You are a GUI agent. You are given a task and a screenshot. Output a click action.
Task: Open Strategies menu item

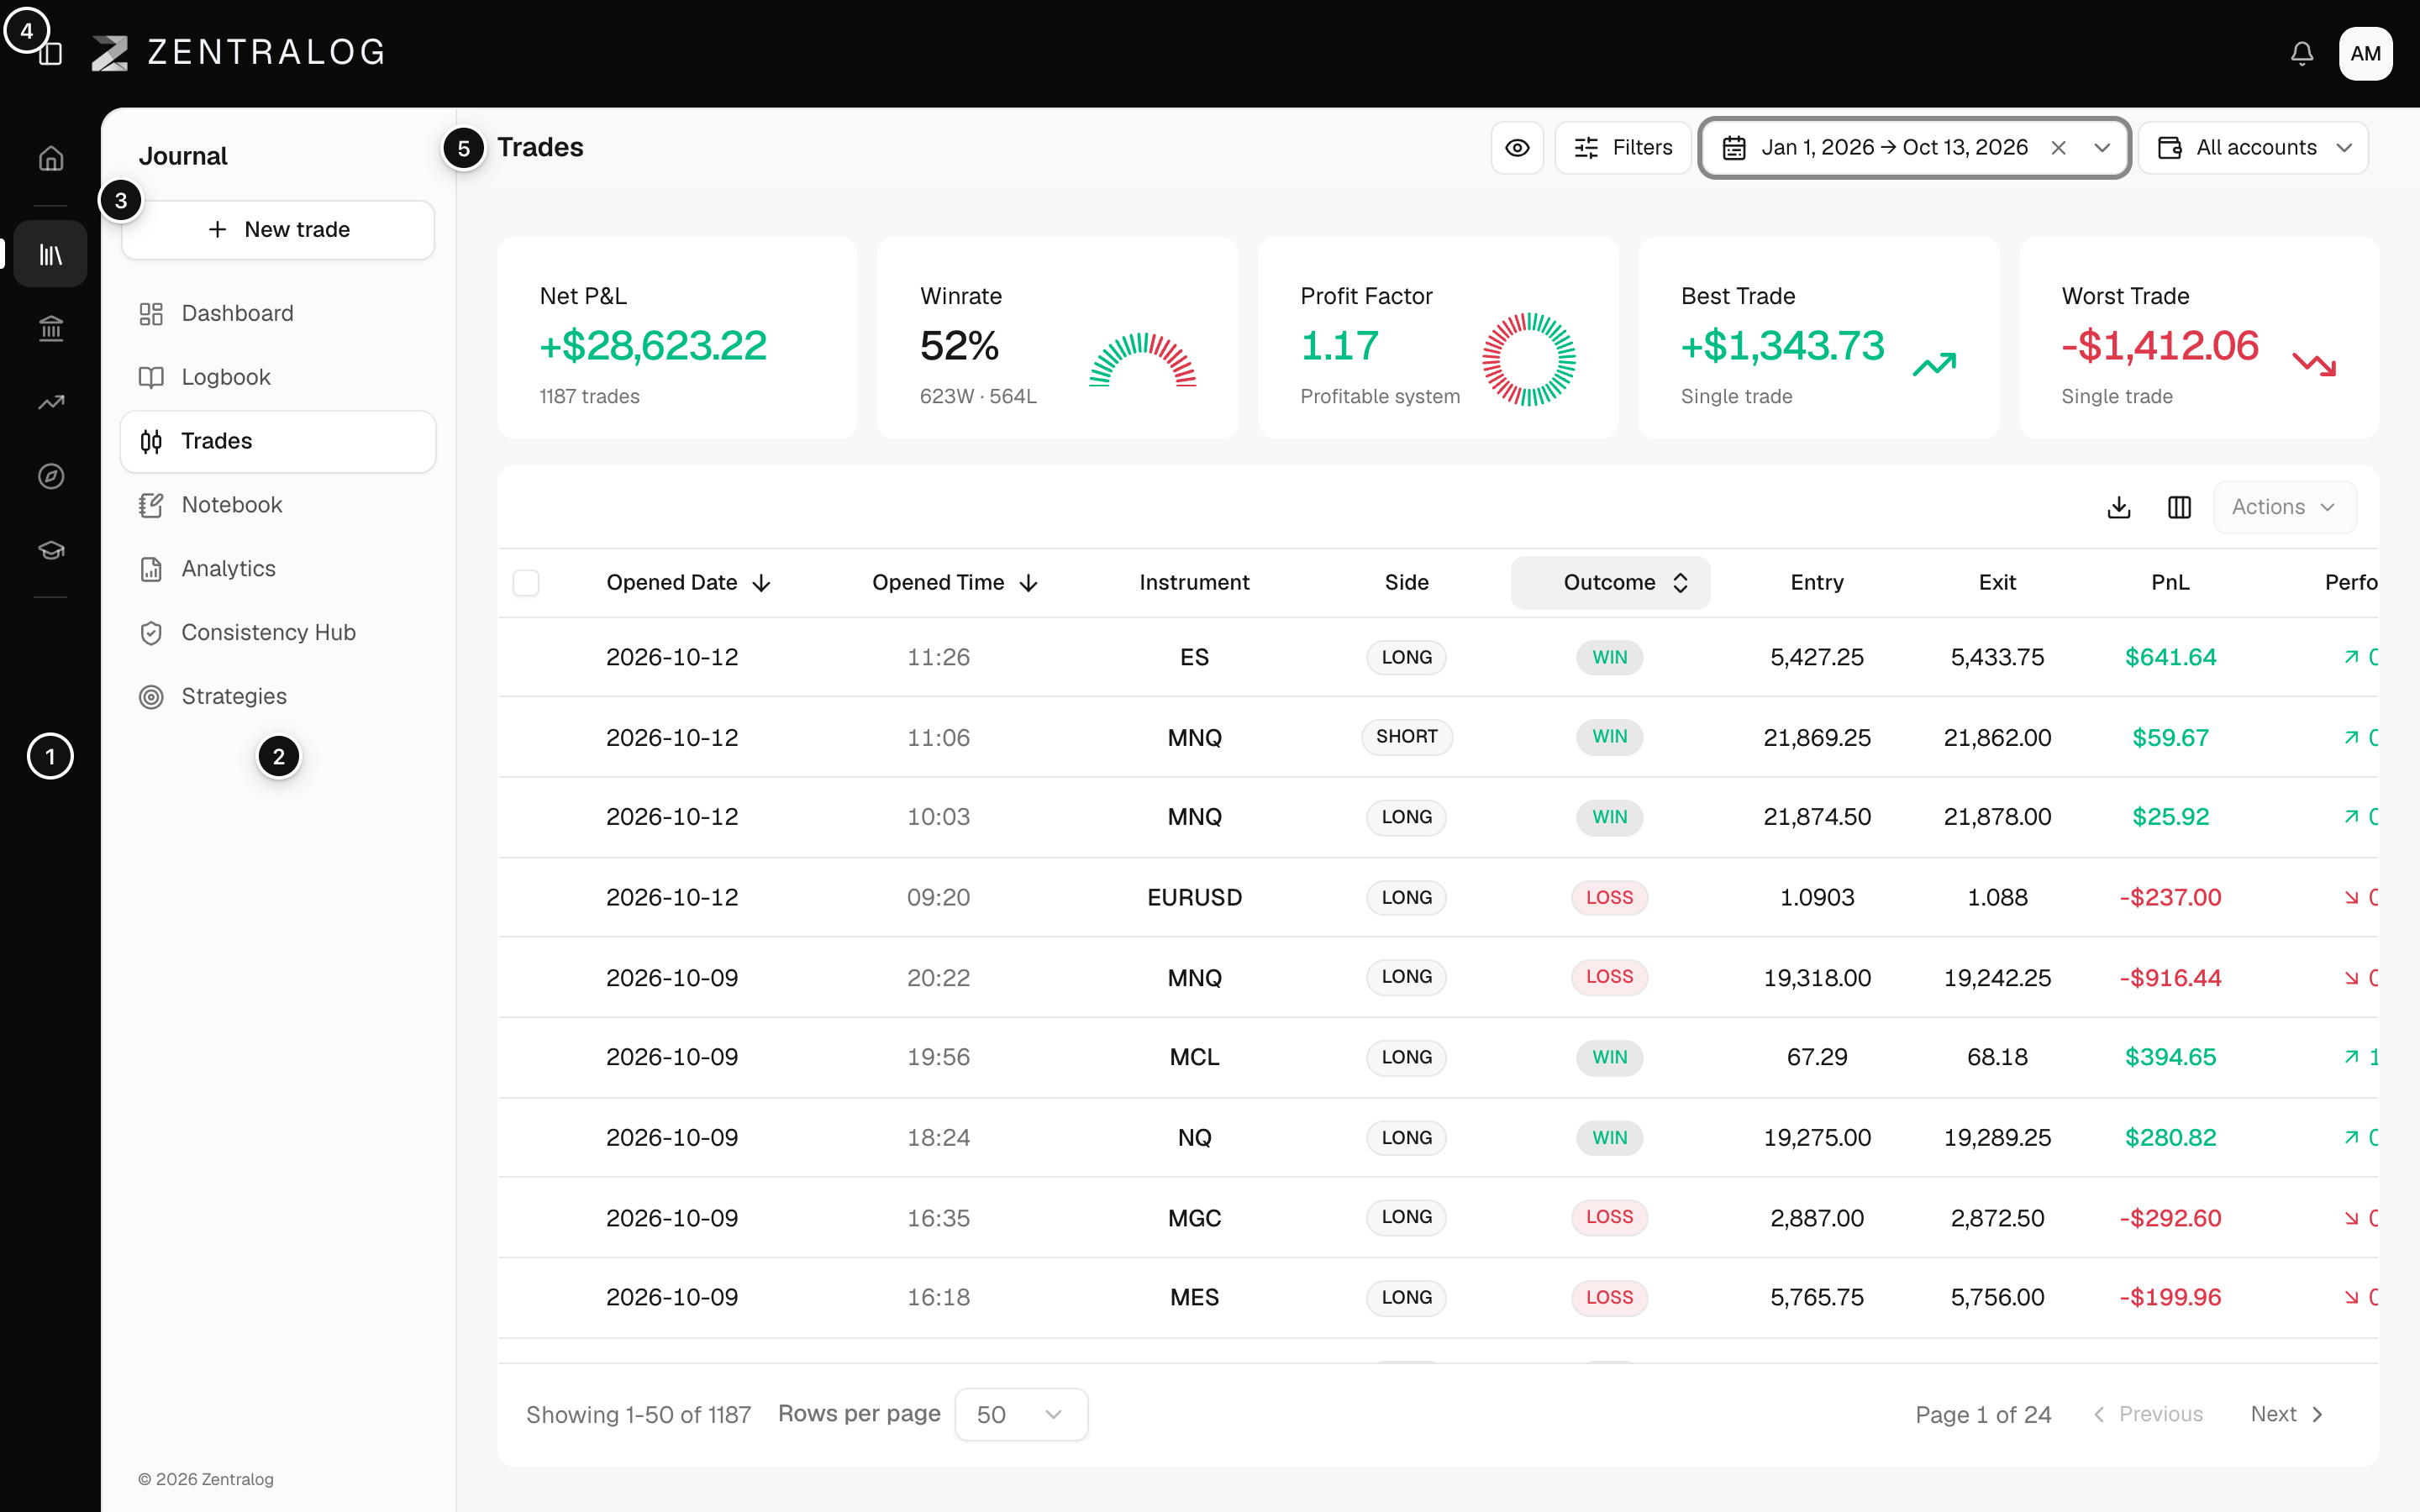pos(277,697)
